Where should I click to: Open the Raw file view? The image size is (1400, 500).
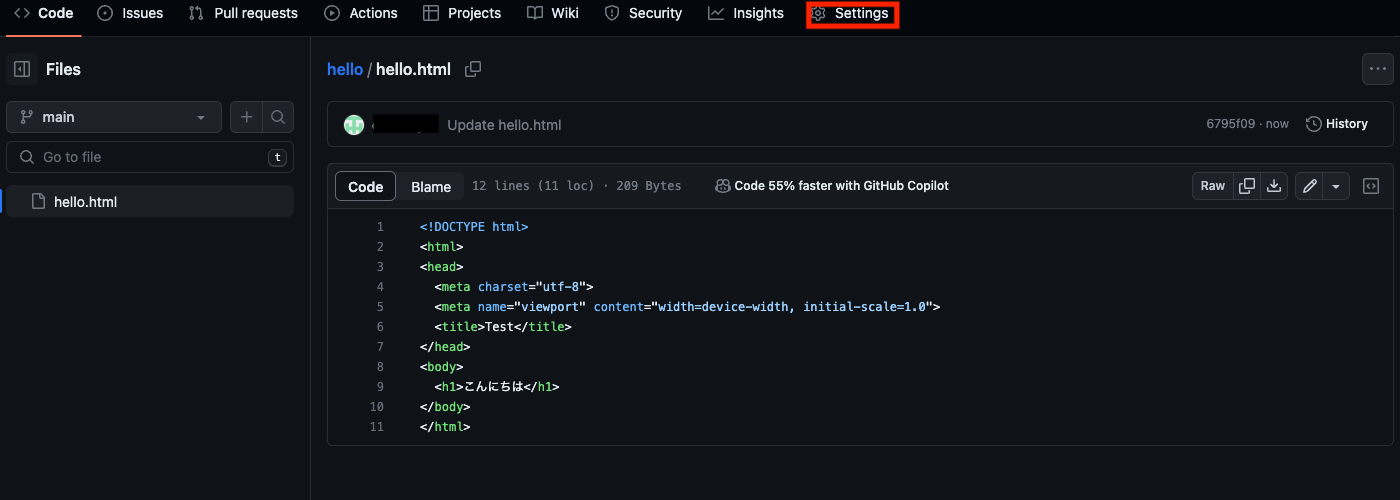click(1213, 186)
